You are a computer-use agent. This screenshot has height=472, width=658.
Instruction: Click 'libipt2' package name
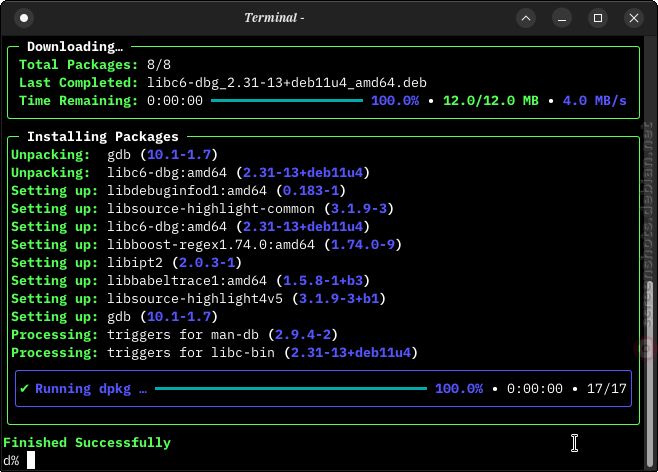[135, 263]
